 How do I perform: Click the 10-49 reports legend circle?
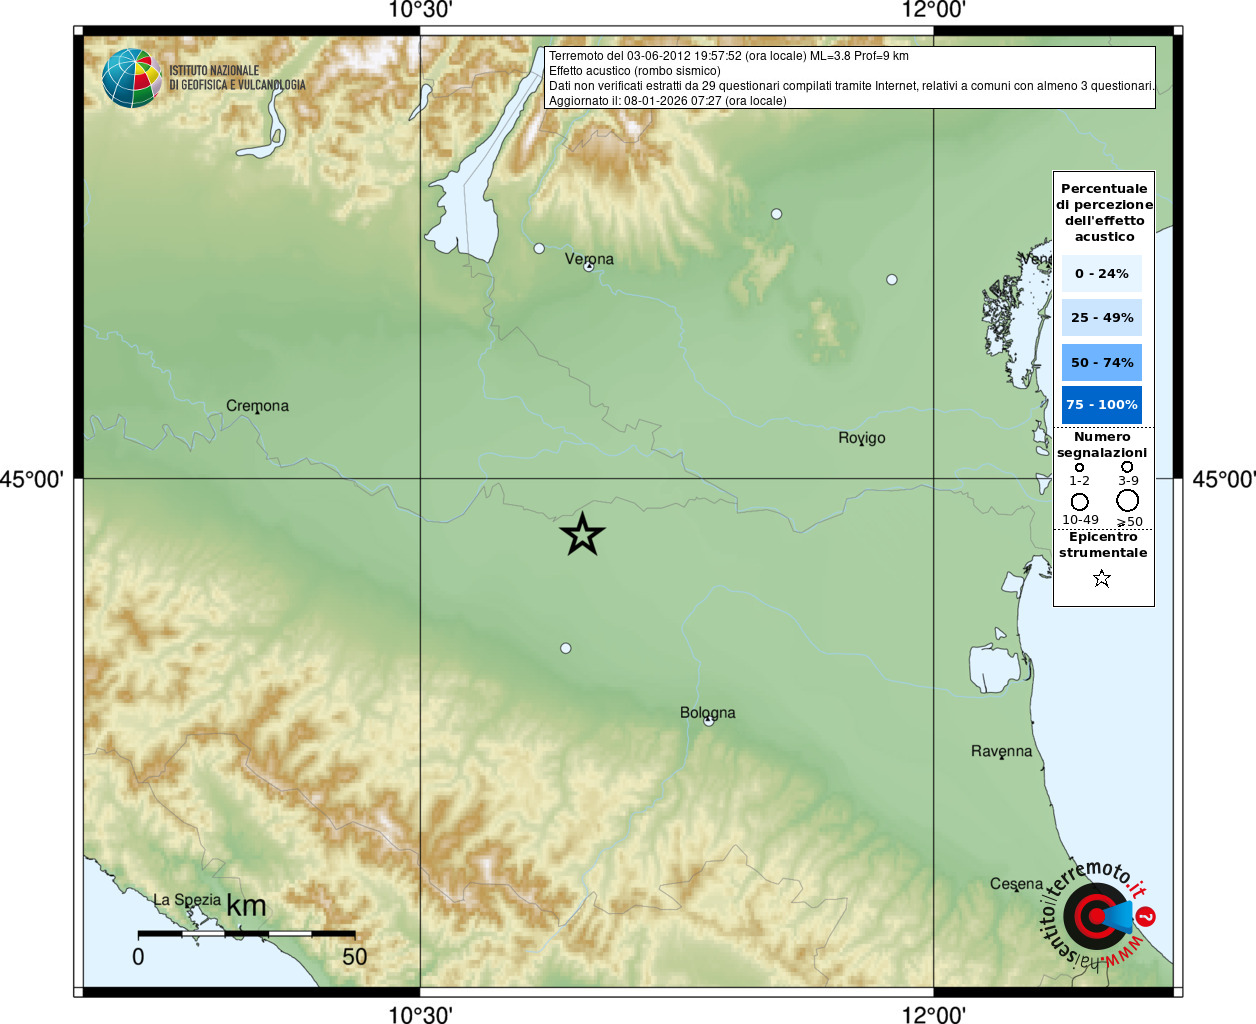1080,501
